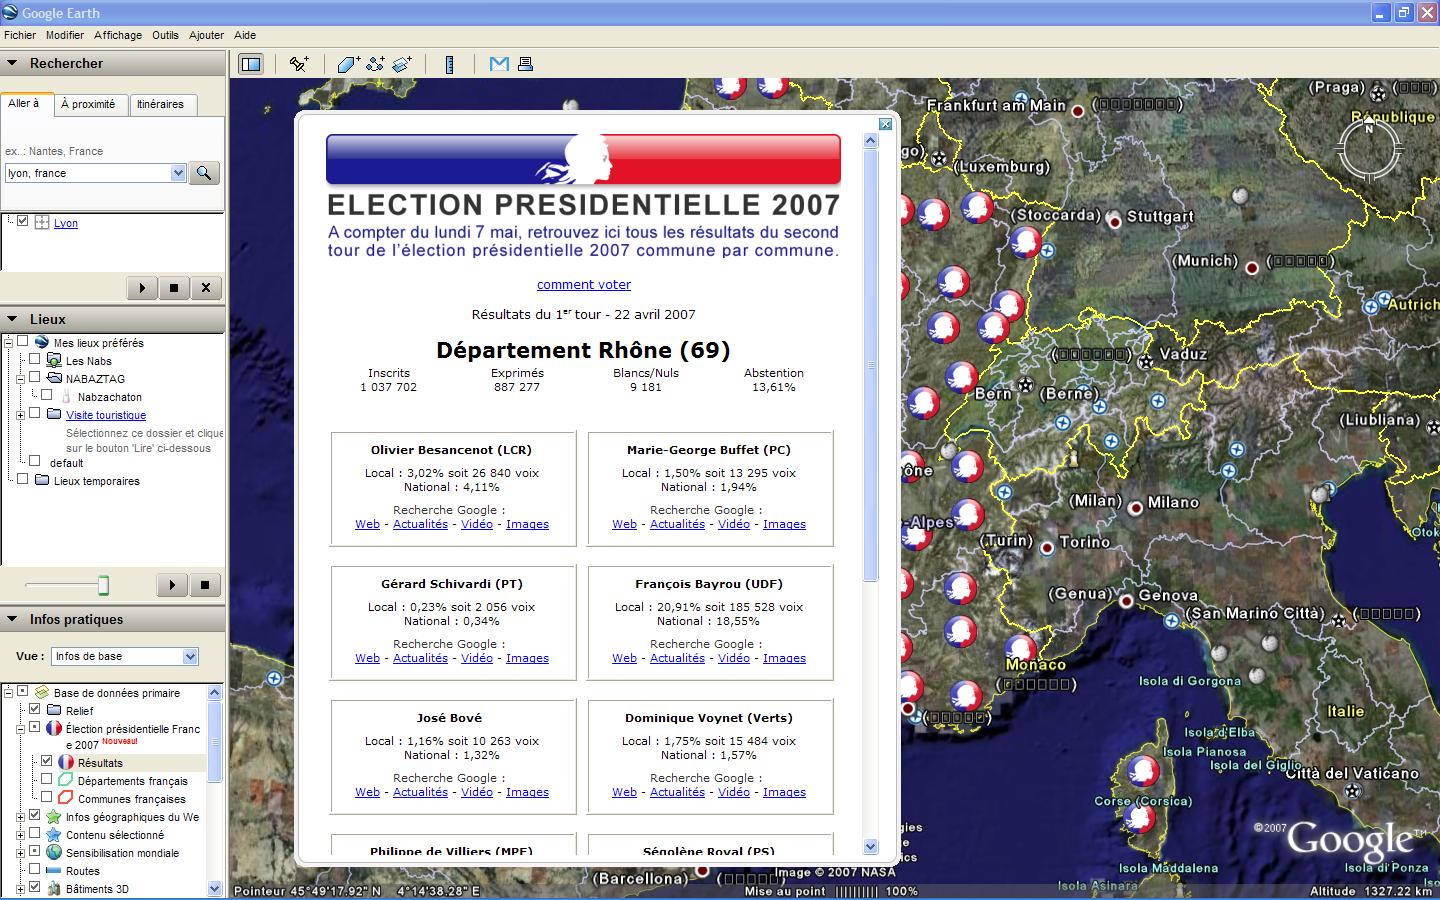Add an image overlay from toolbar
Viewport: 1440px width, 900px height.
pyautogui.click(x=402, y=64)
